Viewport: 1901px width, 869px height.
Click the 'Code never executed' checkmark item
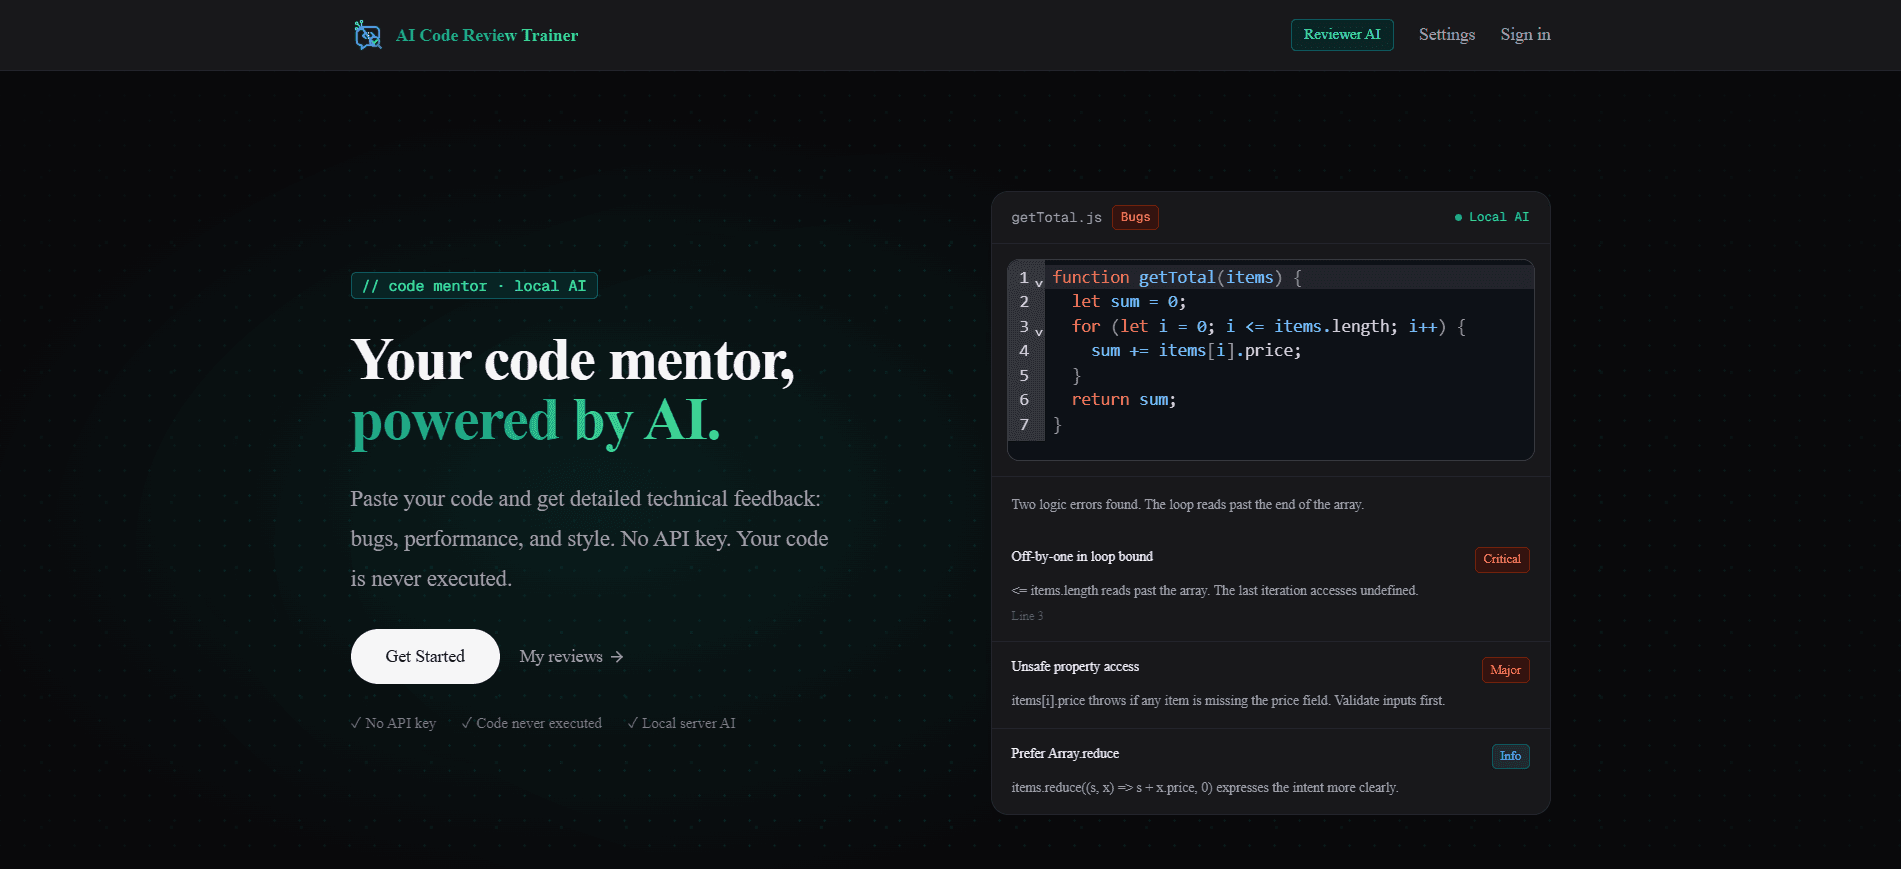coord(532,723)
